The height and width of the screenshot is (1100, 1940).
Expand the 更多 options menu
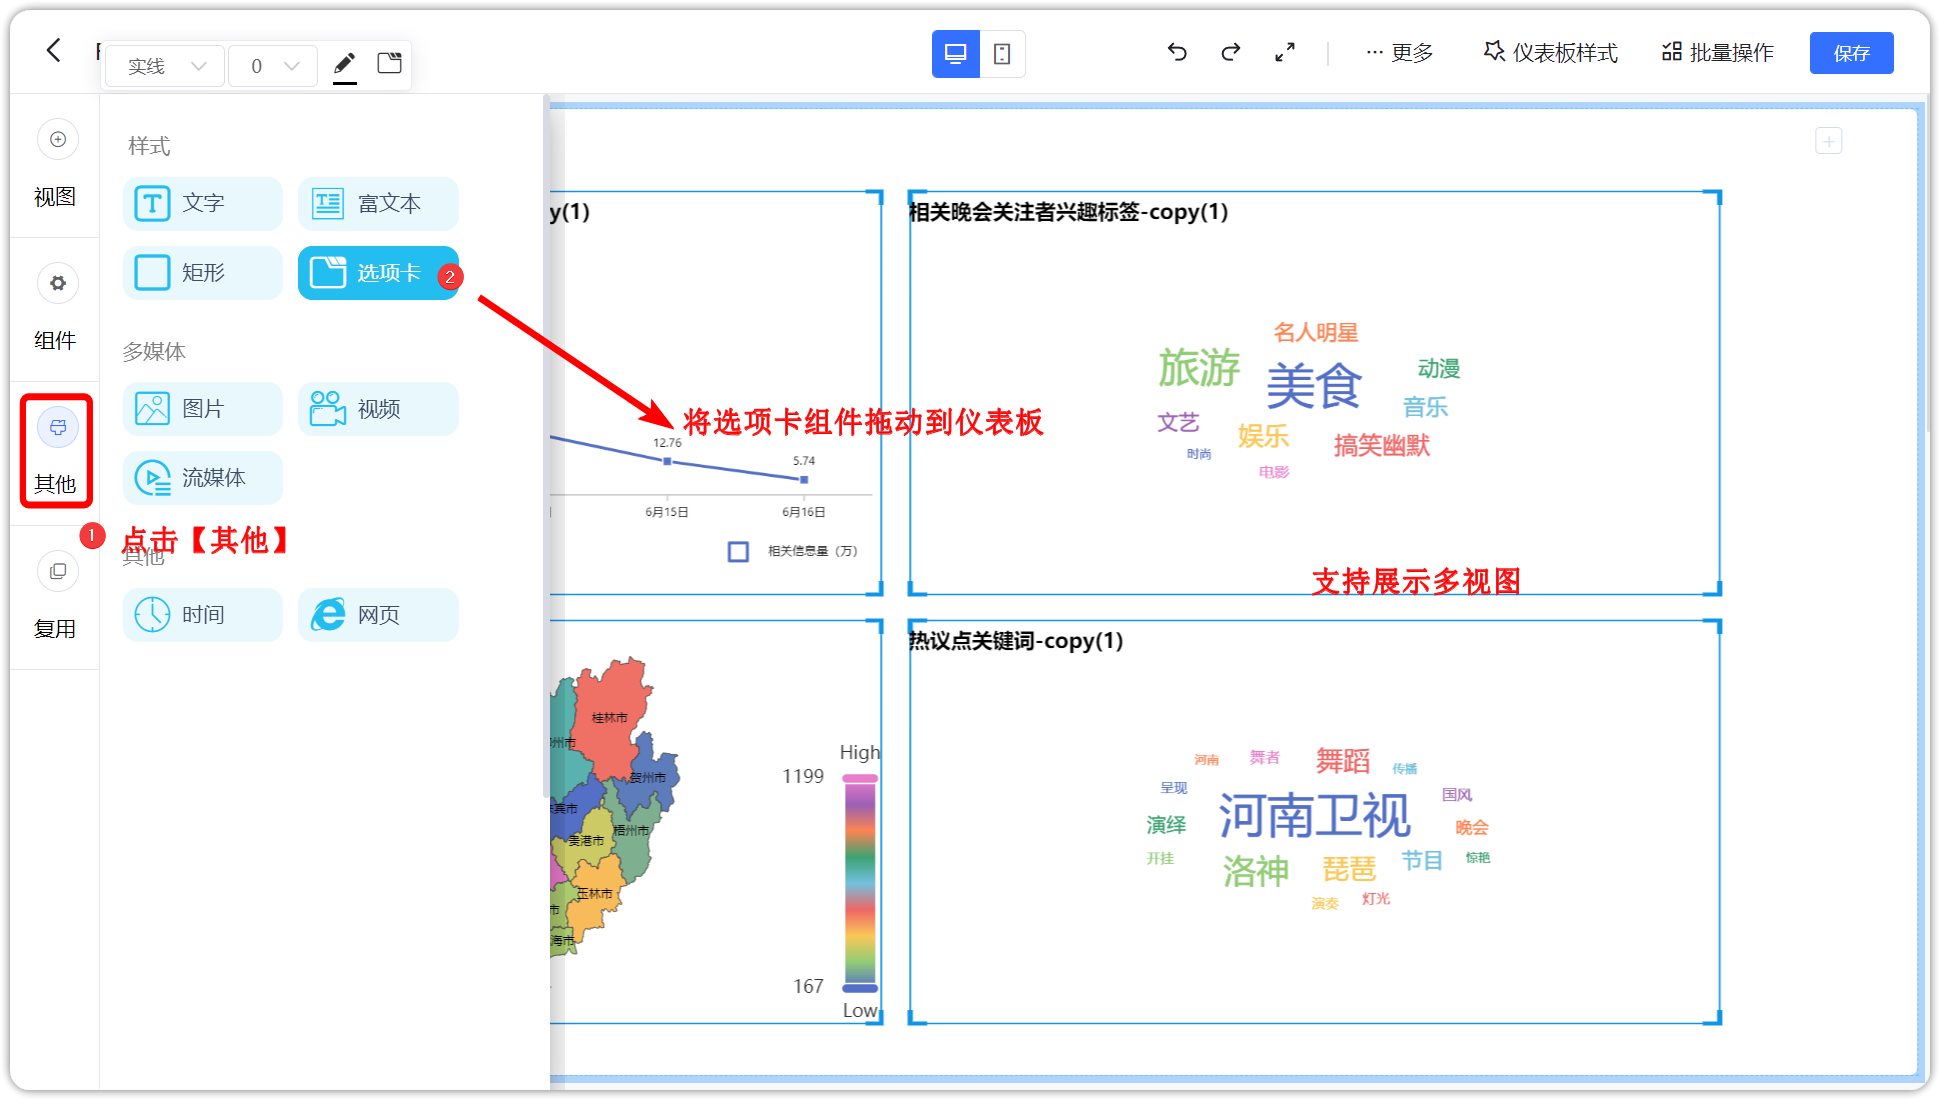[1400, 53]
